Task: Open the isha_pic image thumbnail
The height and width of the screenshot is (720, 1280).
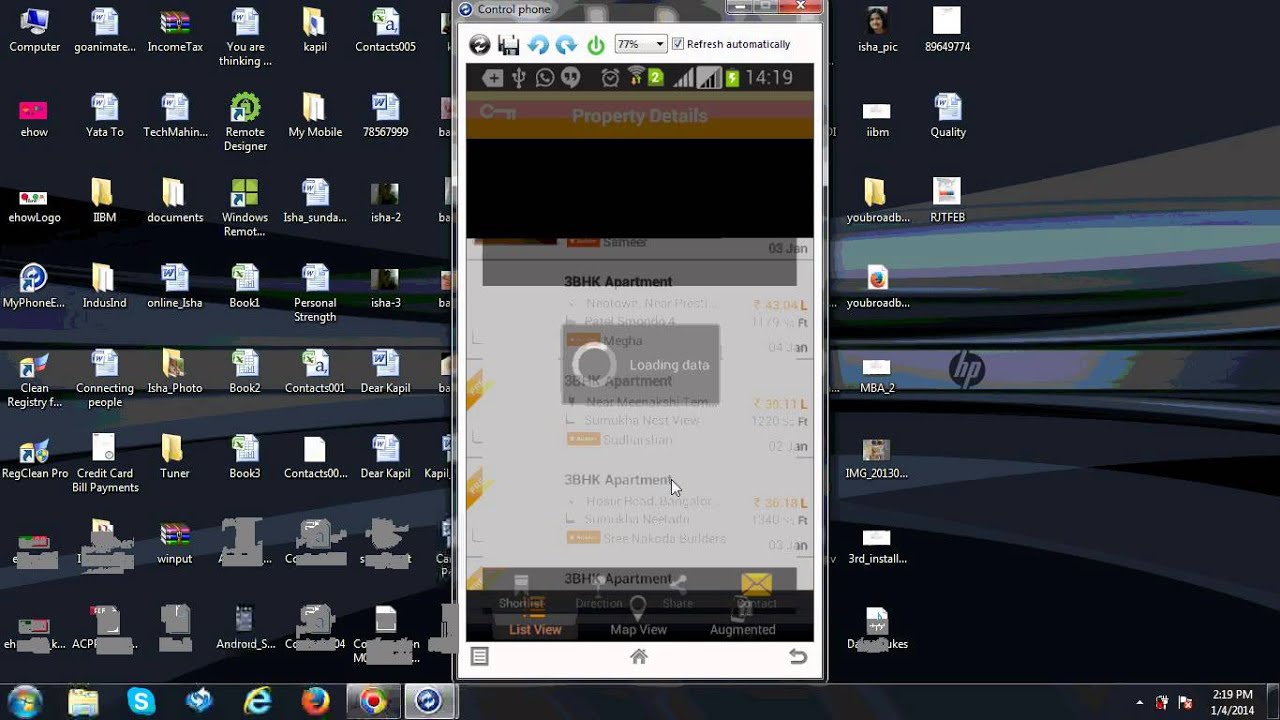Action: click(x=877, y=31)
